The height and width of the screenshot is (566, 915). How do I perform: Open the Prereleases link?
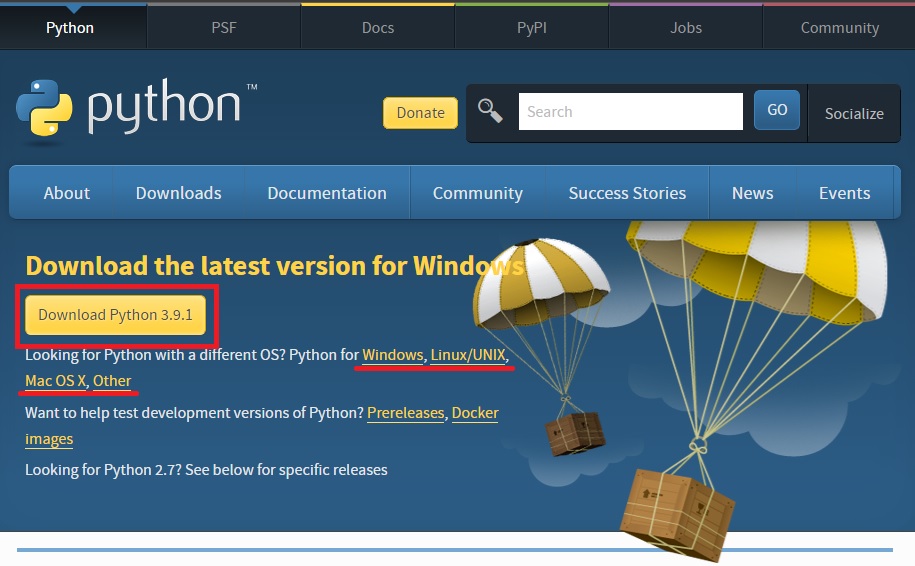[x=406, y=413]
